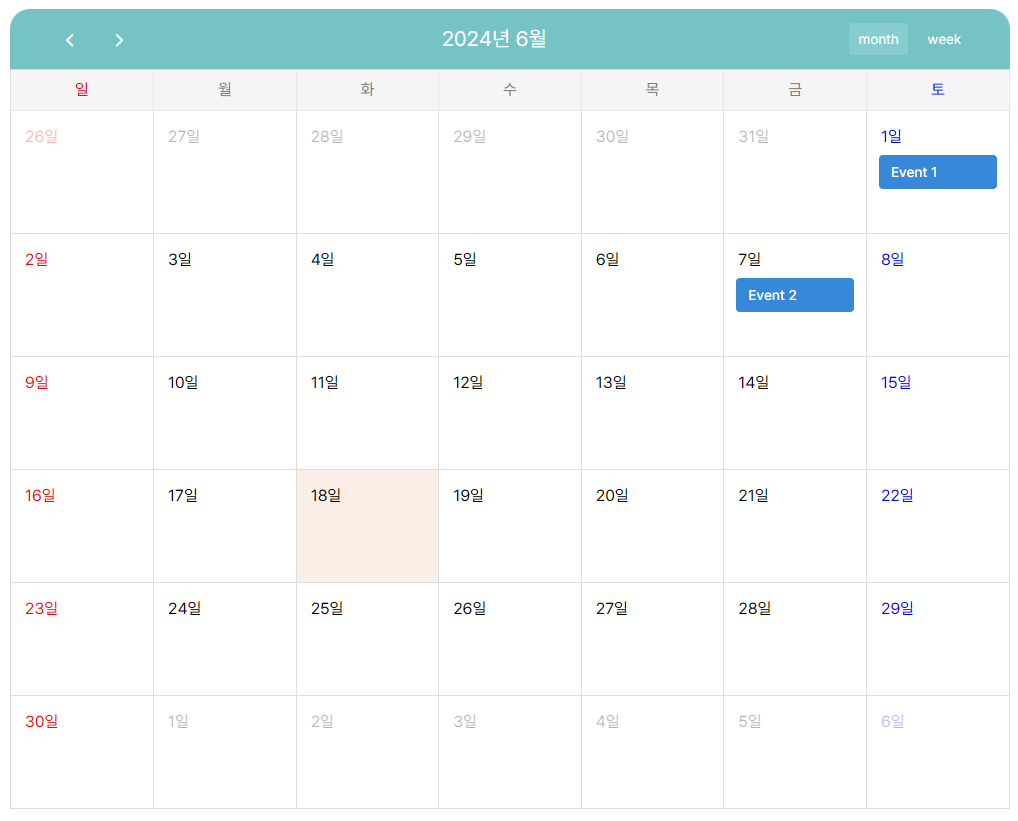Switch to the week view
Image resolution: width=1018 pixels, height=821 pixels.
[x=943, y=40]
